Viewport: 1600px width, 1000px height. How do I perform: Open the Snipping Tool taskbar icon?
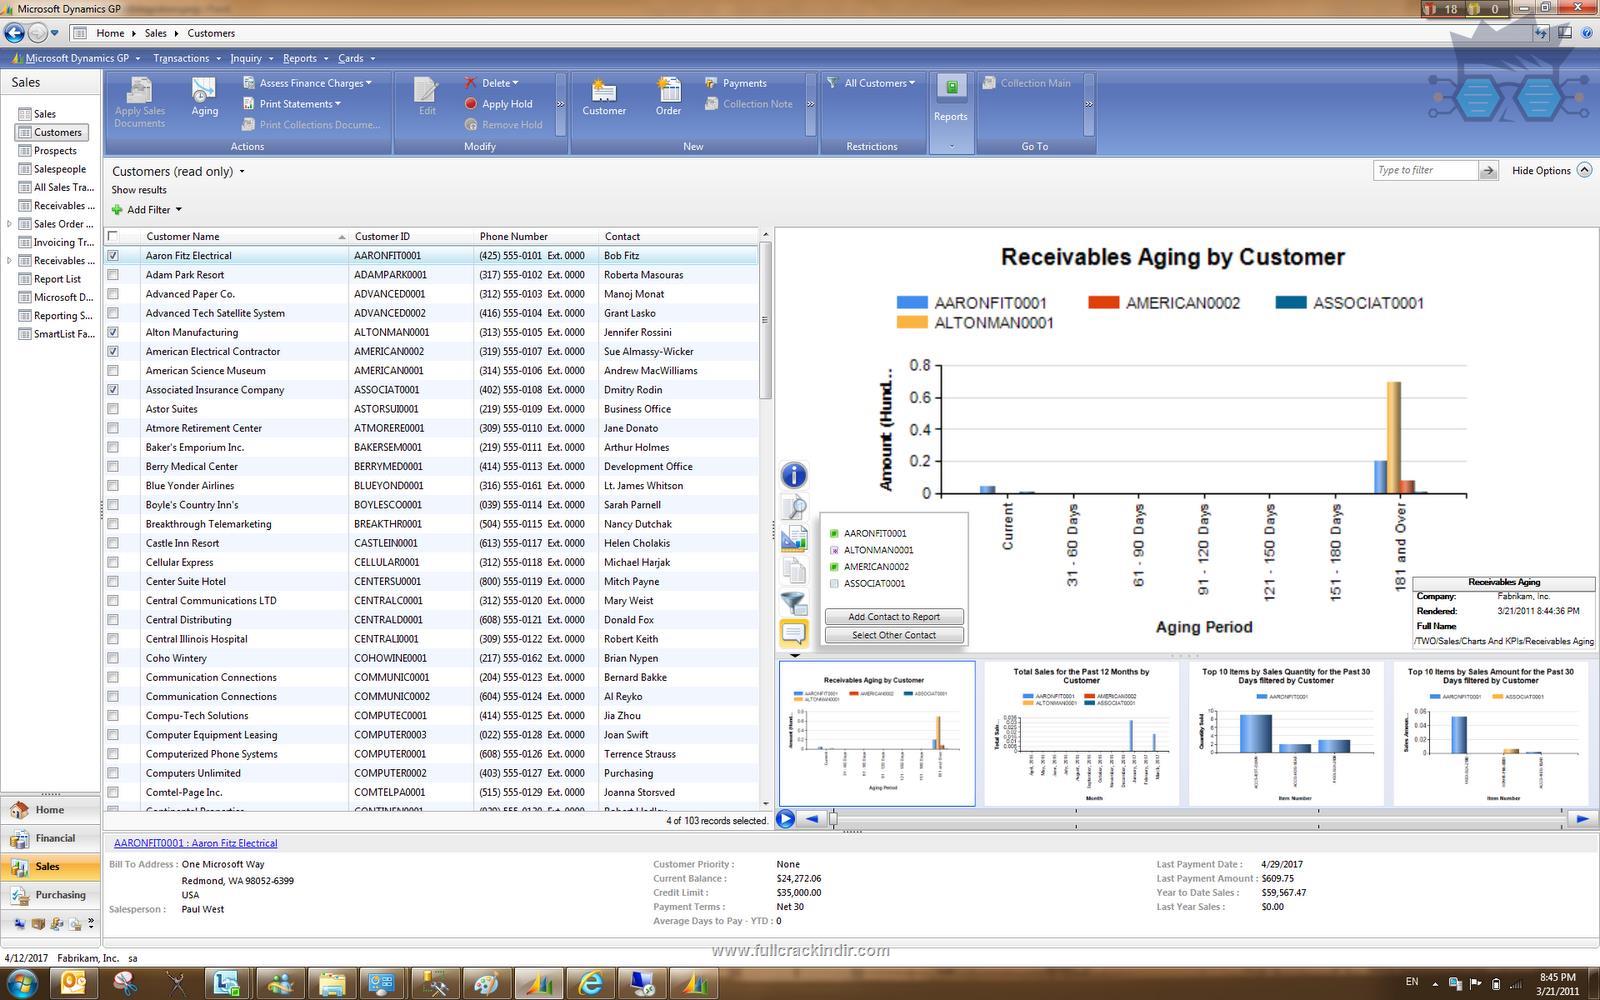point(126,984)
